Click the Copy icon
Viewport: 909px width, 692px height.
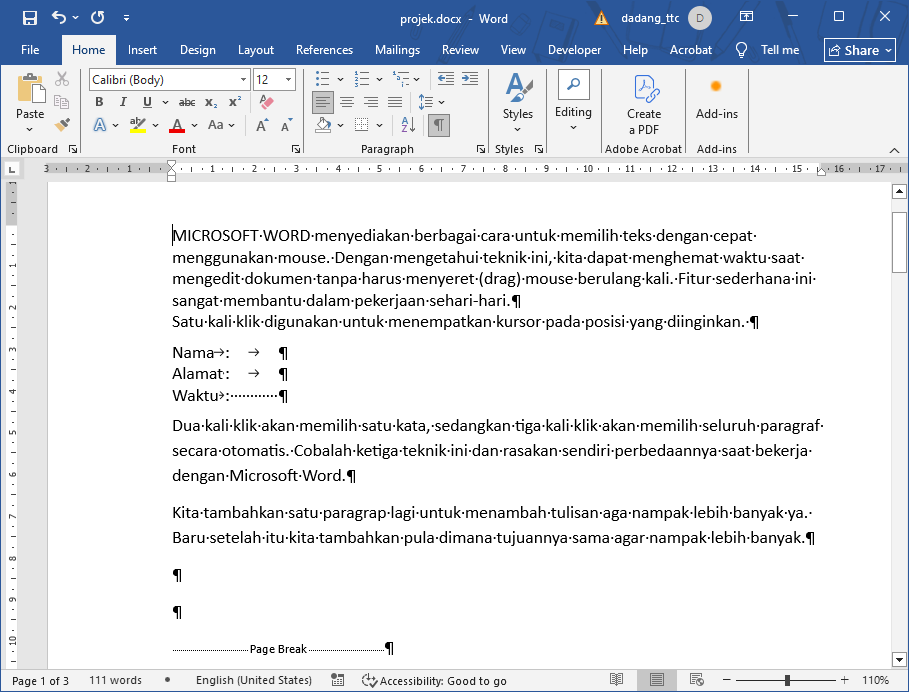(62, 102)
